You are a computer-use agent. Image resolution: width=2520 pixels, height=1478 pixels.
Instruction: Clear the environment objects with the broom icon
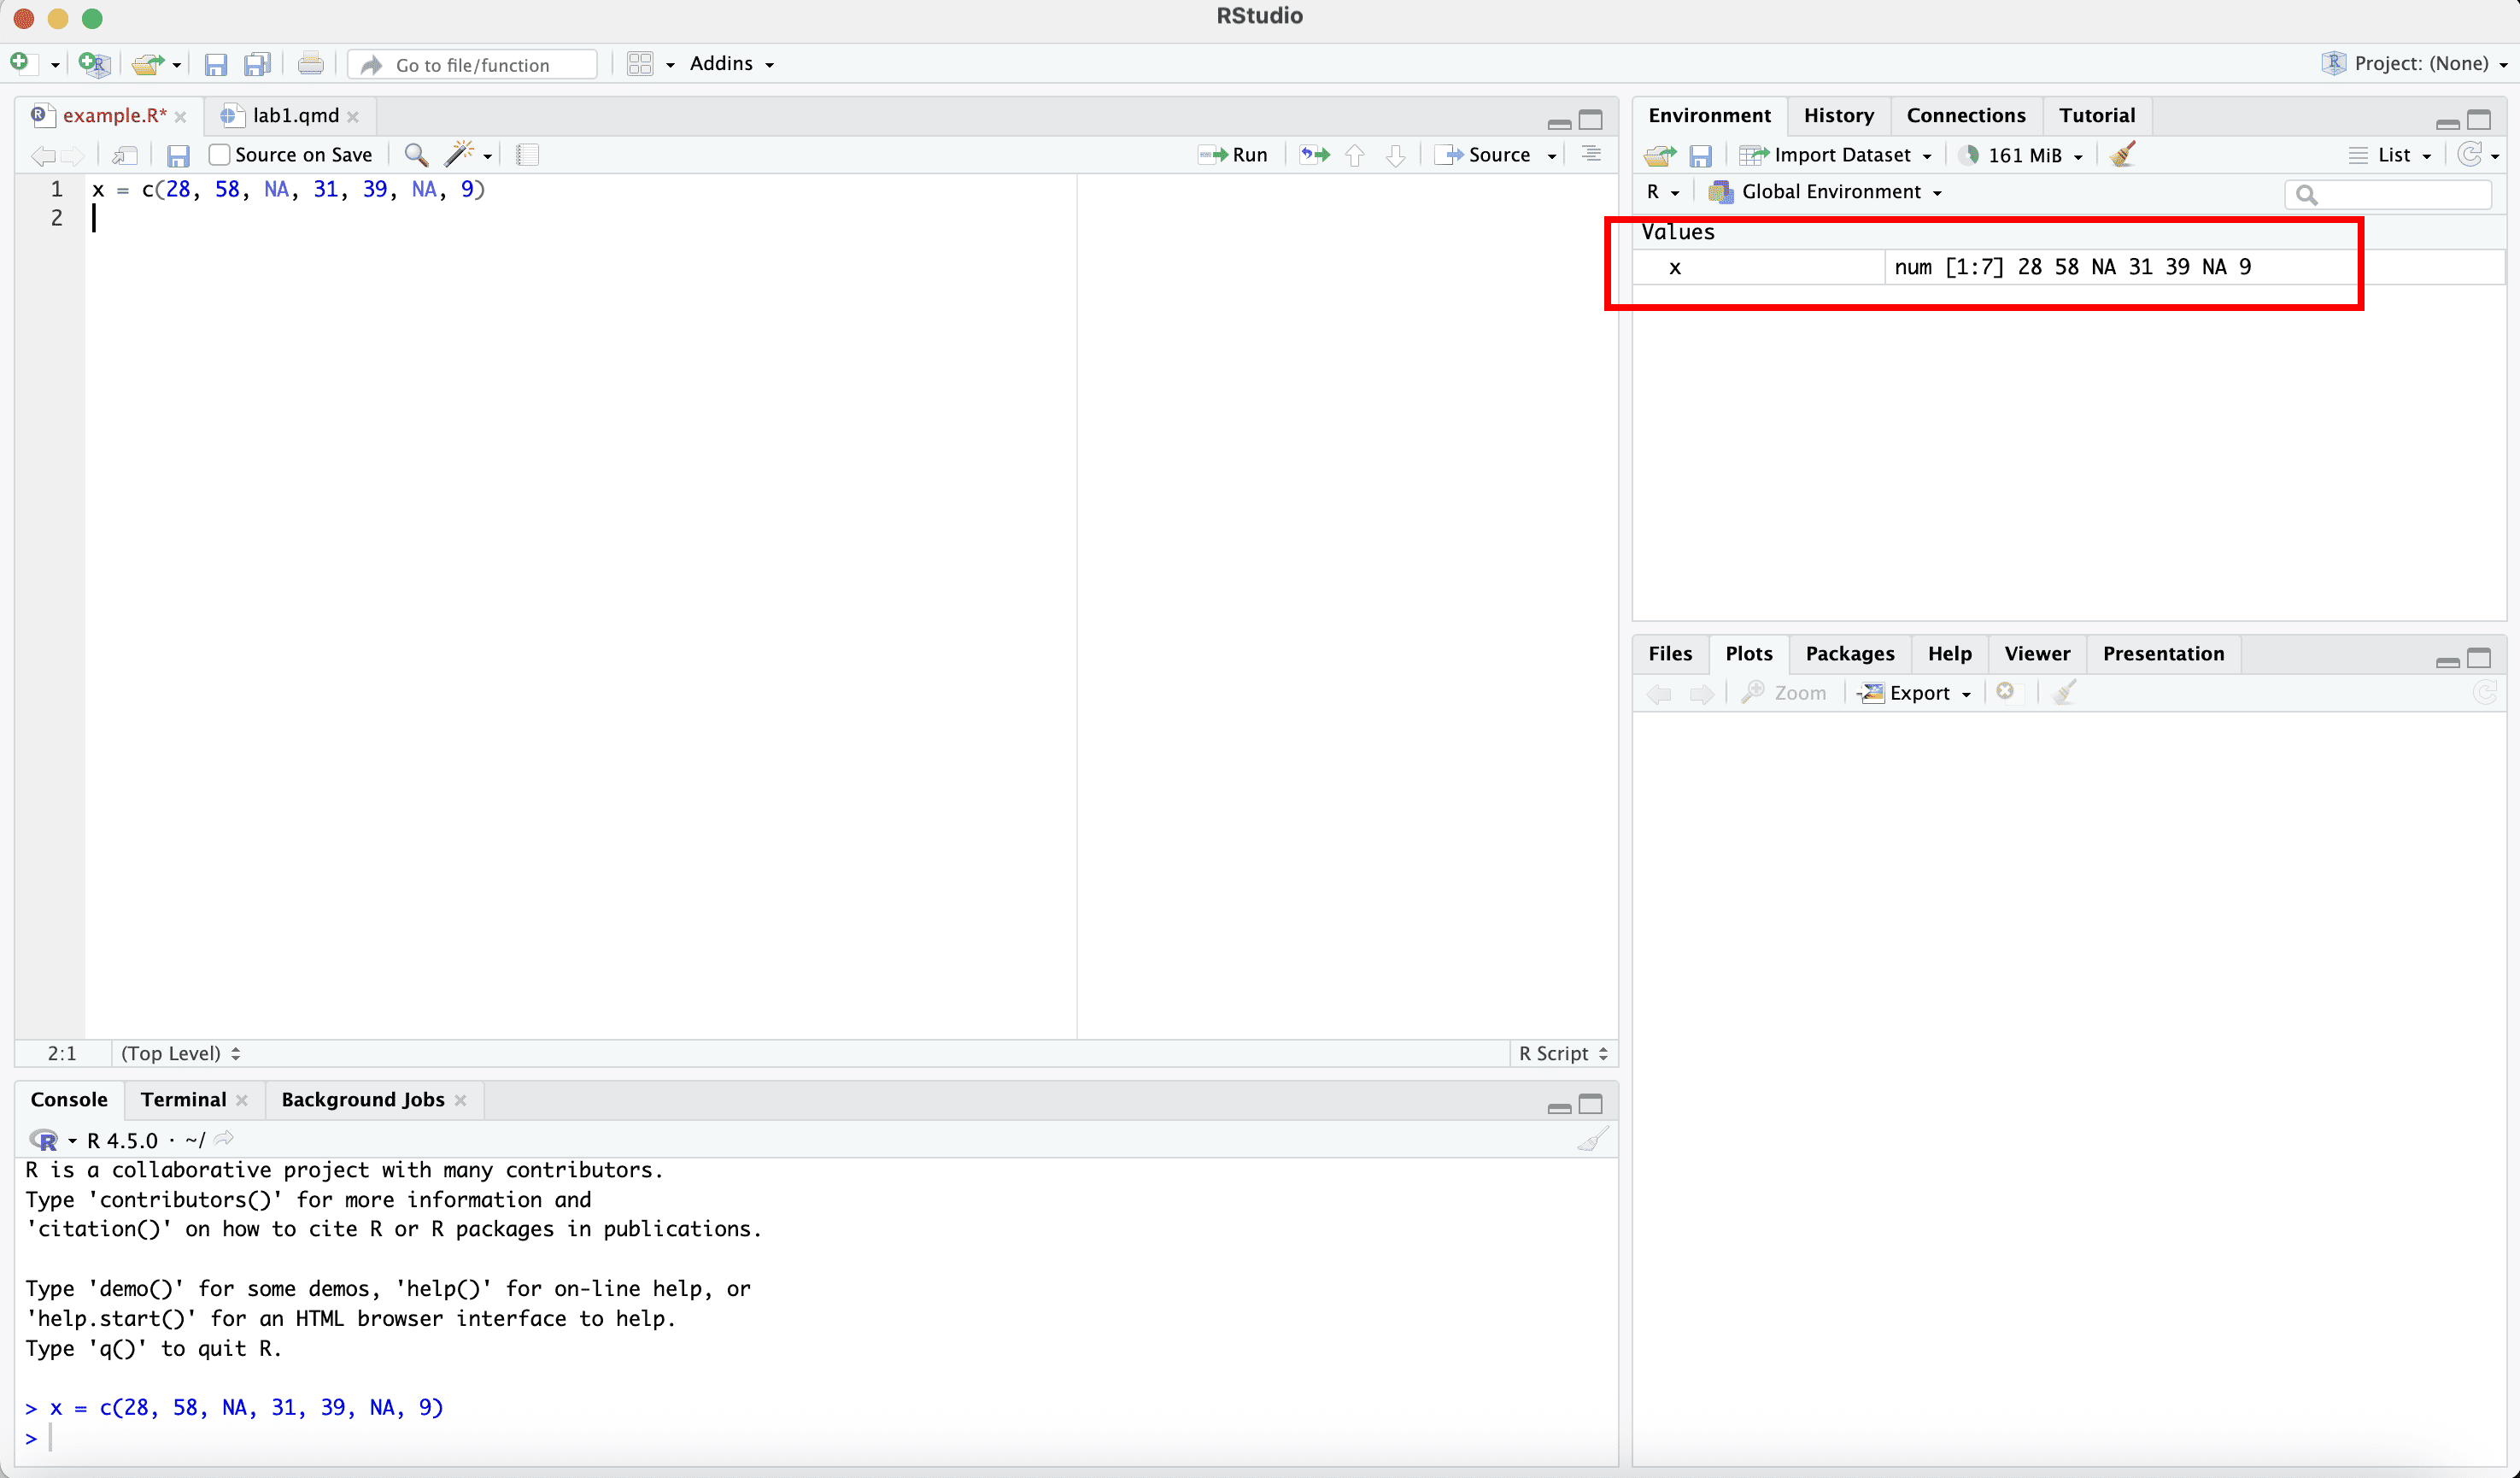(2122, 155)
